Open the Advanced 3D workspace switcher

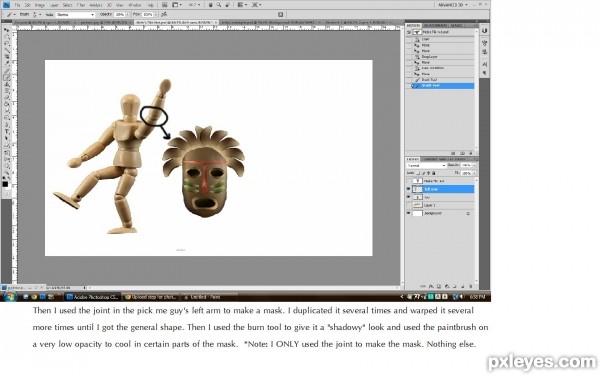coord(453,5)
